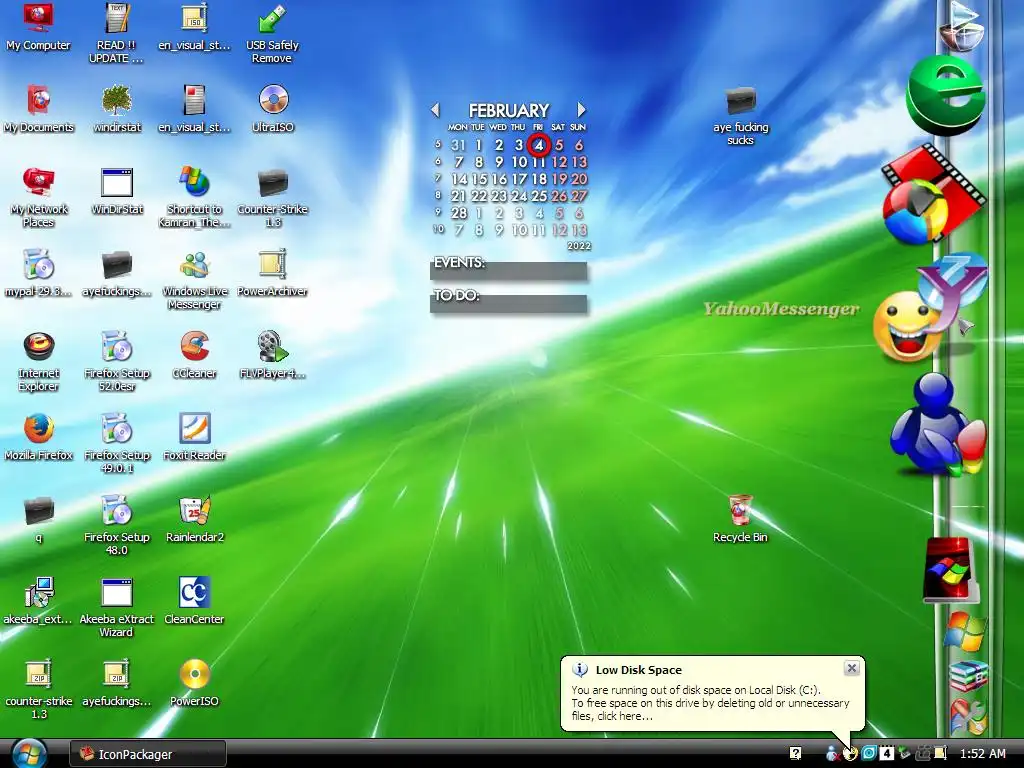Click the Windows flag dock icon

[x=965, y=631]
